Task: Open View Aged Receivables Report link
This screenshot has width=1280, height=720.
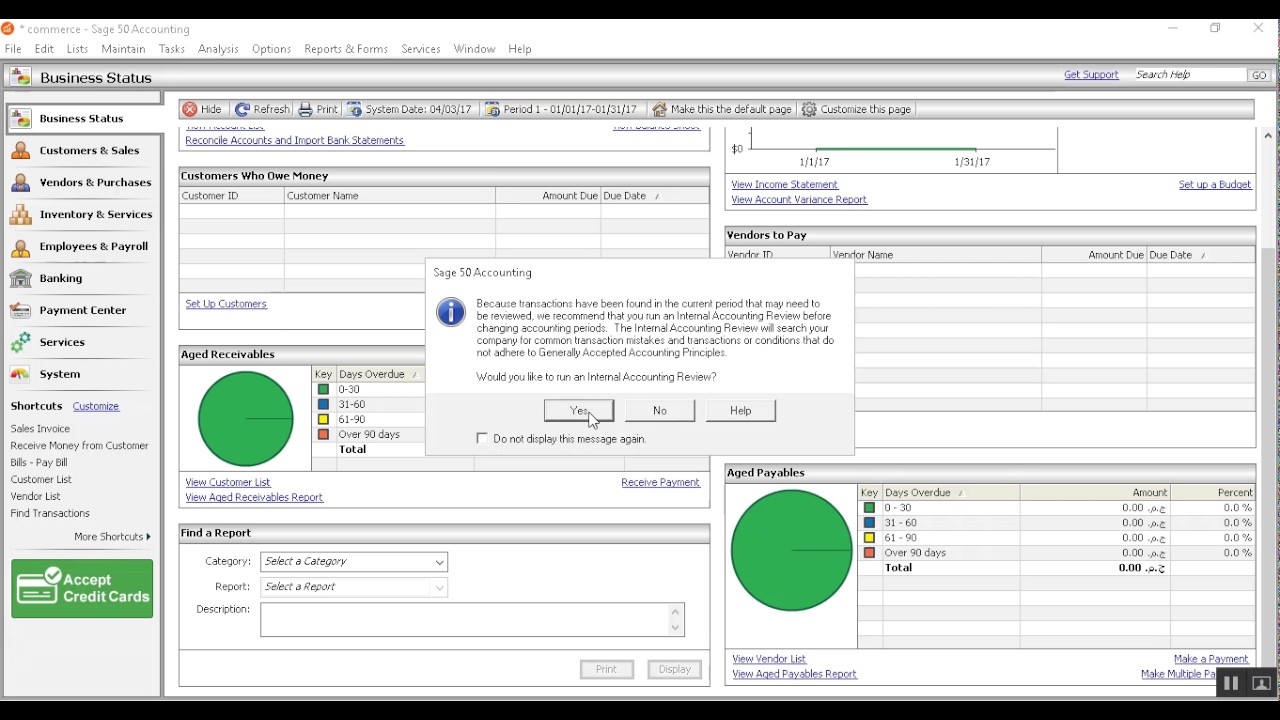Action: coord(254,497)
